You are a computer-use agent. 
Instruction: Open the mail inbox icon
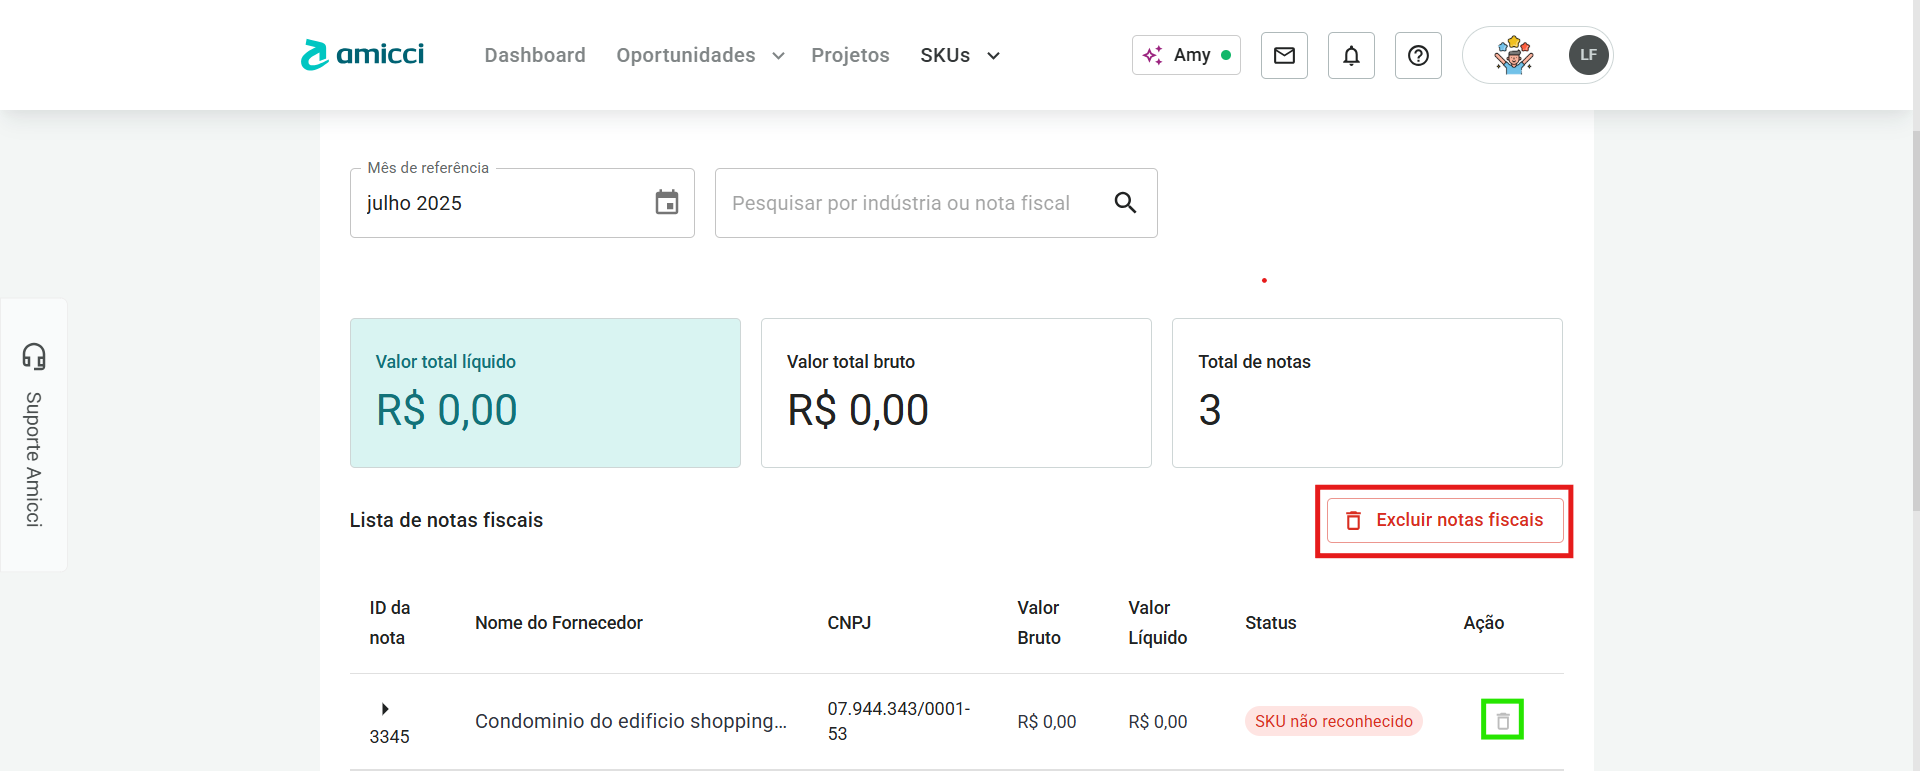point(1284,56)
